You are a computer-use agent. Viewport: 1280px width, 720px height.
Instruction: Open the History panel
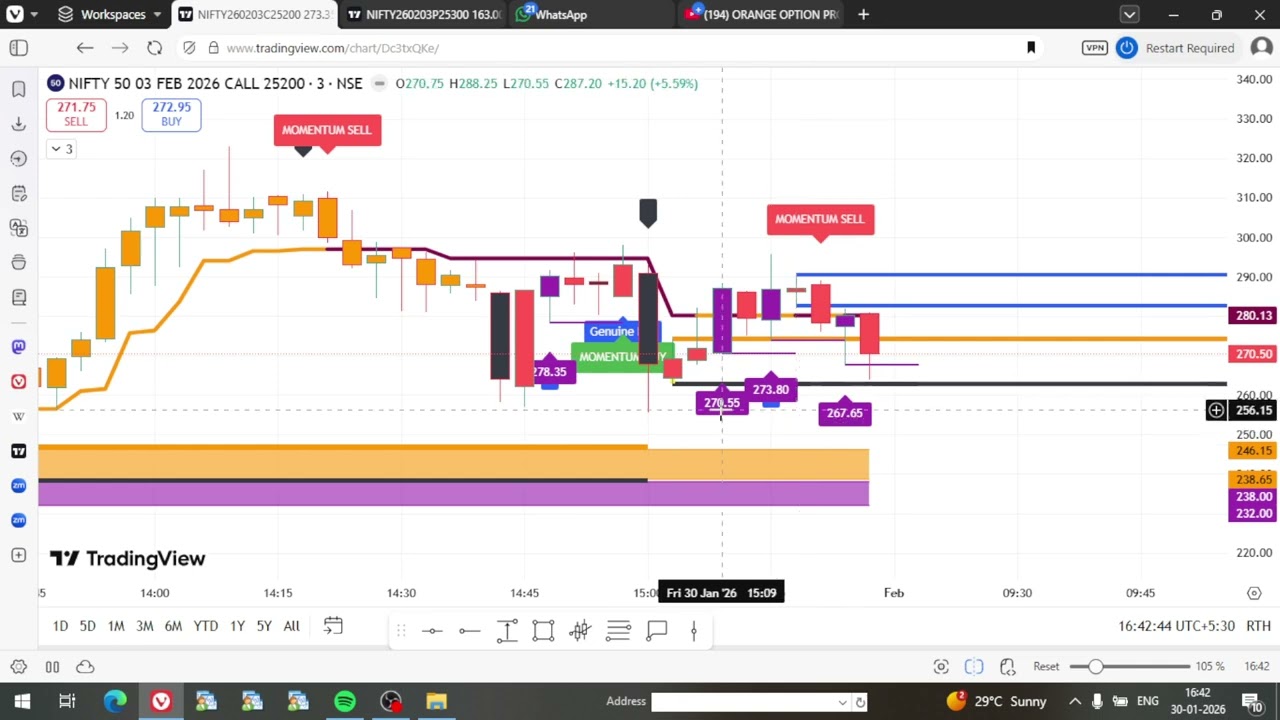pyautogui.click(x=18, y=158)
